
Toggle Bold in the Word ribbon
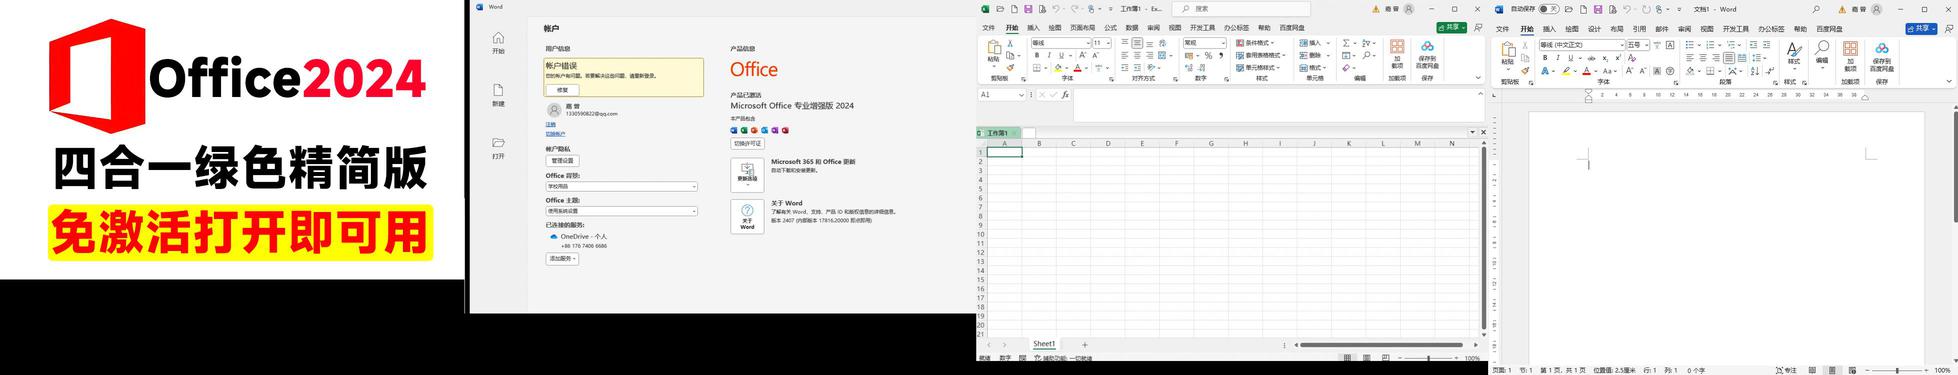tap(1545, 58)
